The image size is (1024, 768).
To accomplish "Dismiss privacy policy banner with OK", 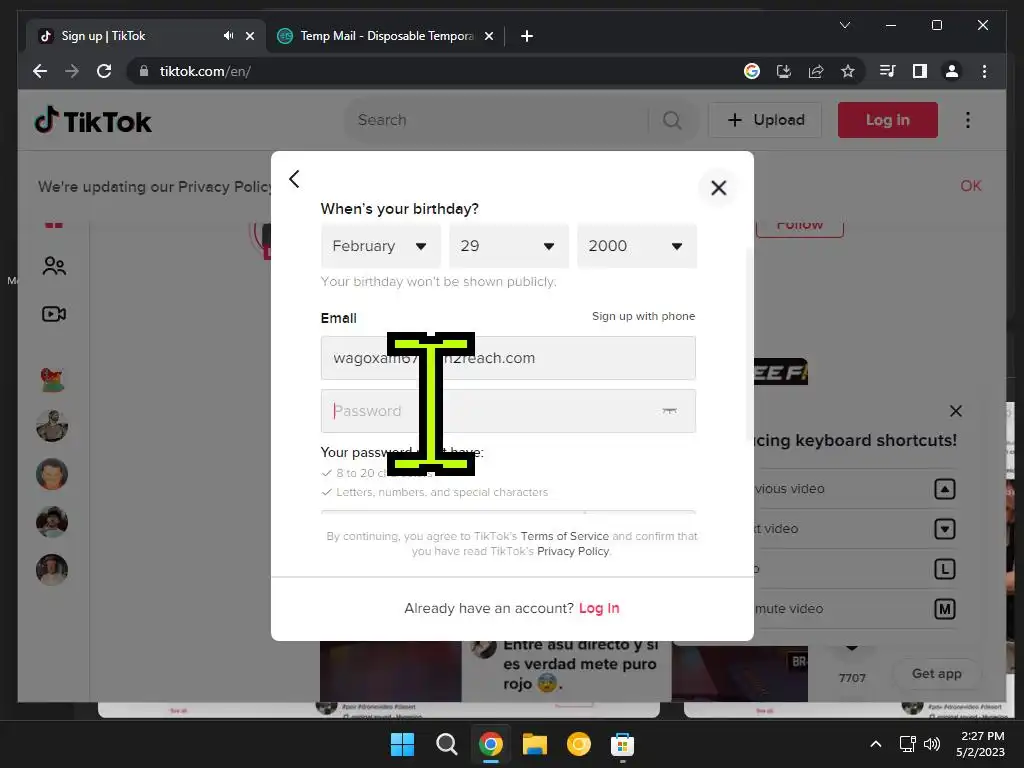I will point(970,186).
